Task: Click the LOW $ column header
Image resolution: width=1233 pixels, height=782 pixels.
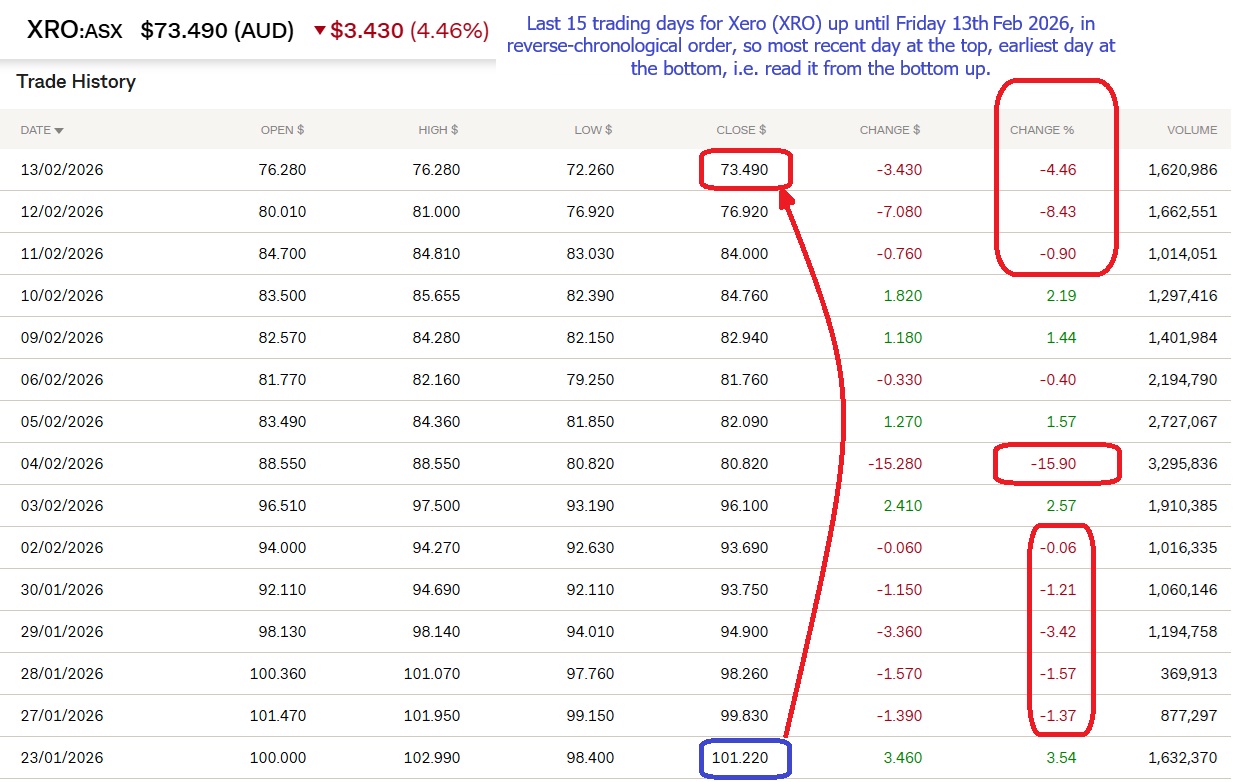Action: click(593, 130)
